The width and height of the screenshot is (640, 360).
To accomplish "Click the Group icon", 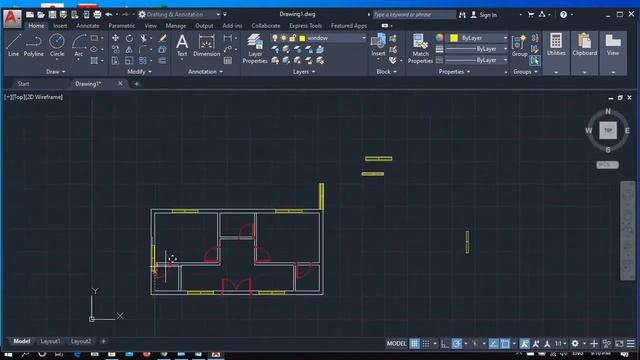I will (519, 45).
